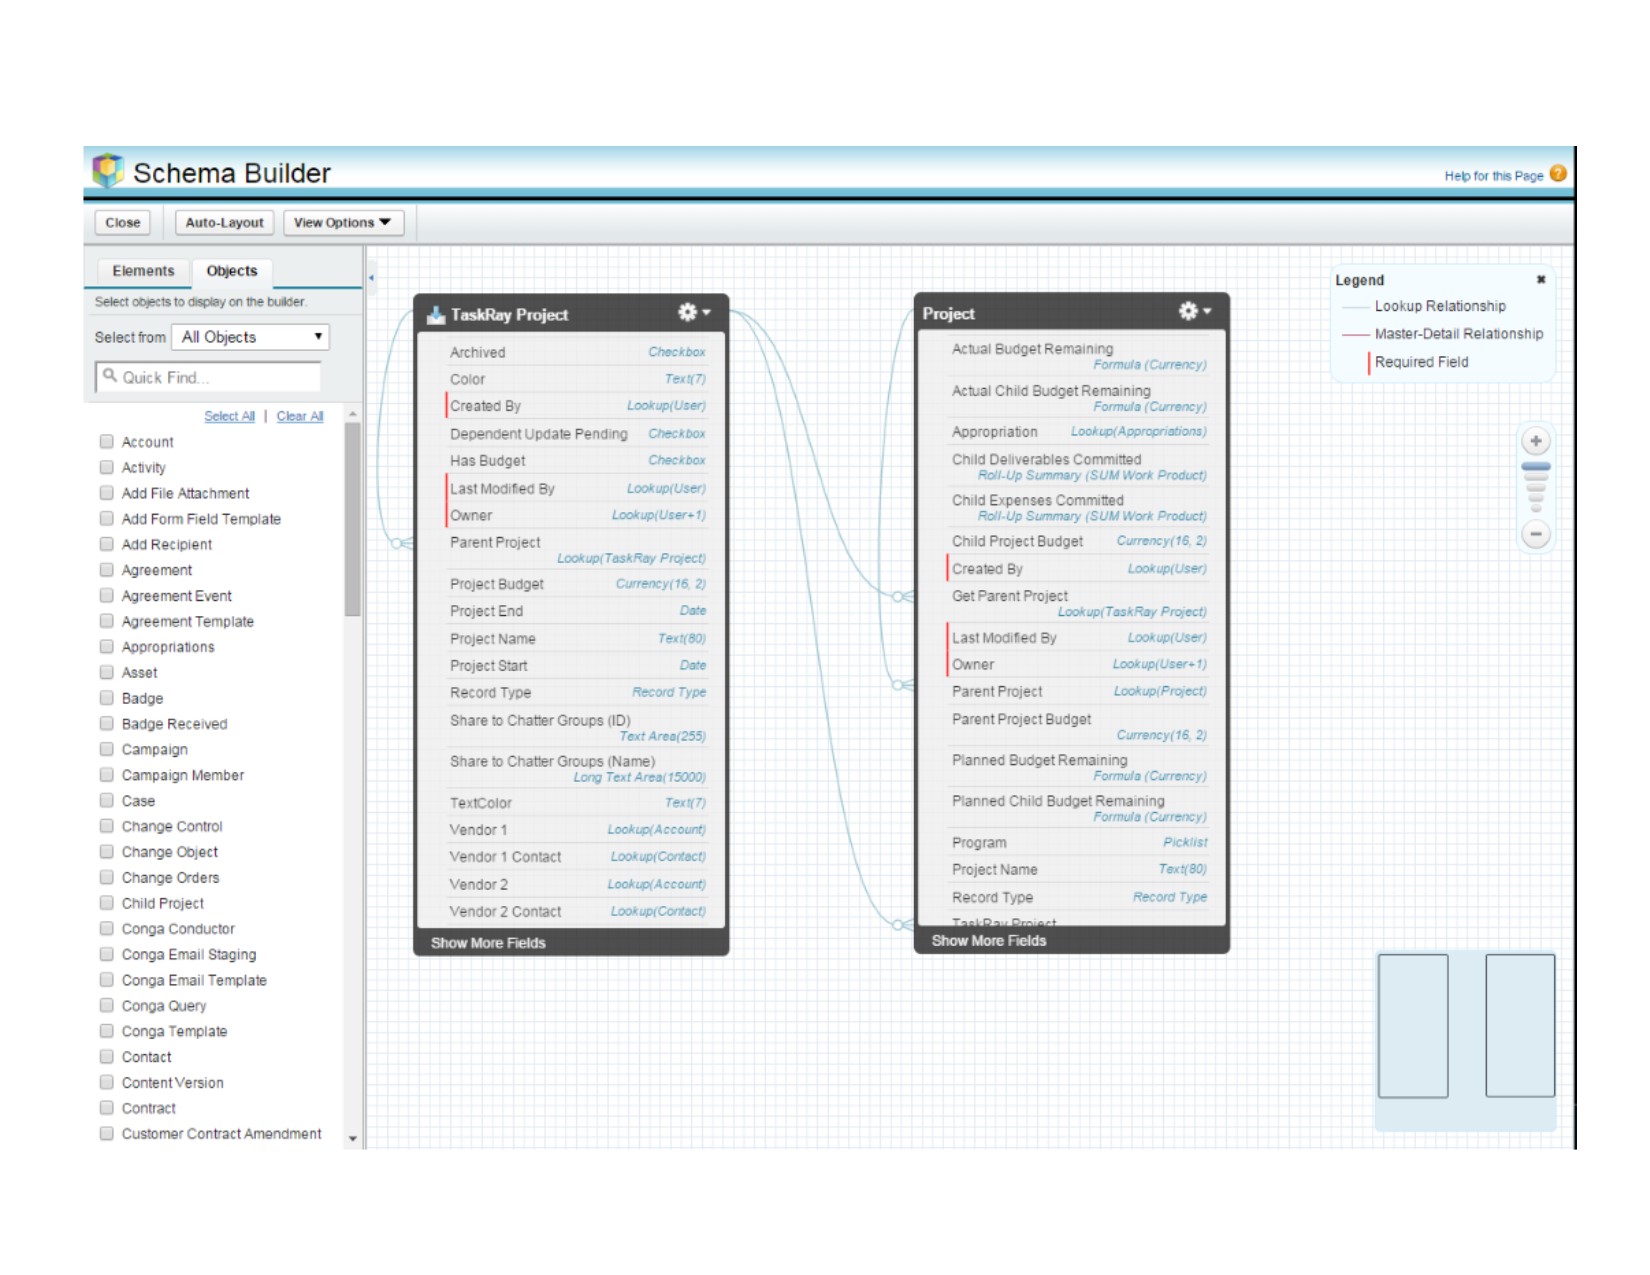Select the Archived field in TaskRay Project
Screen dimensions: 1650x1275
(x=577, y=352)
